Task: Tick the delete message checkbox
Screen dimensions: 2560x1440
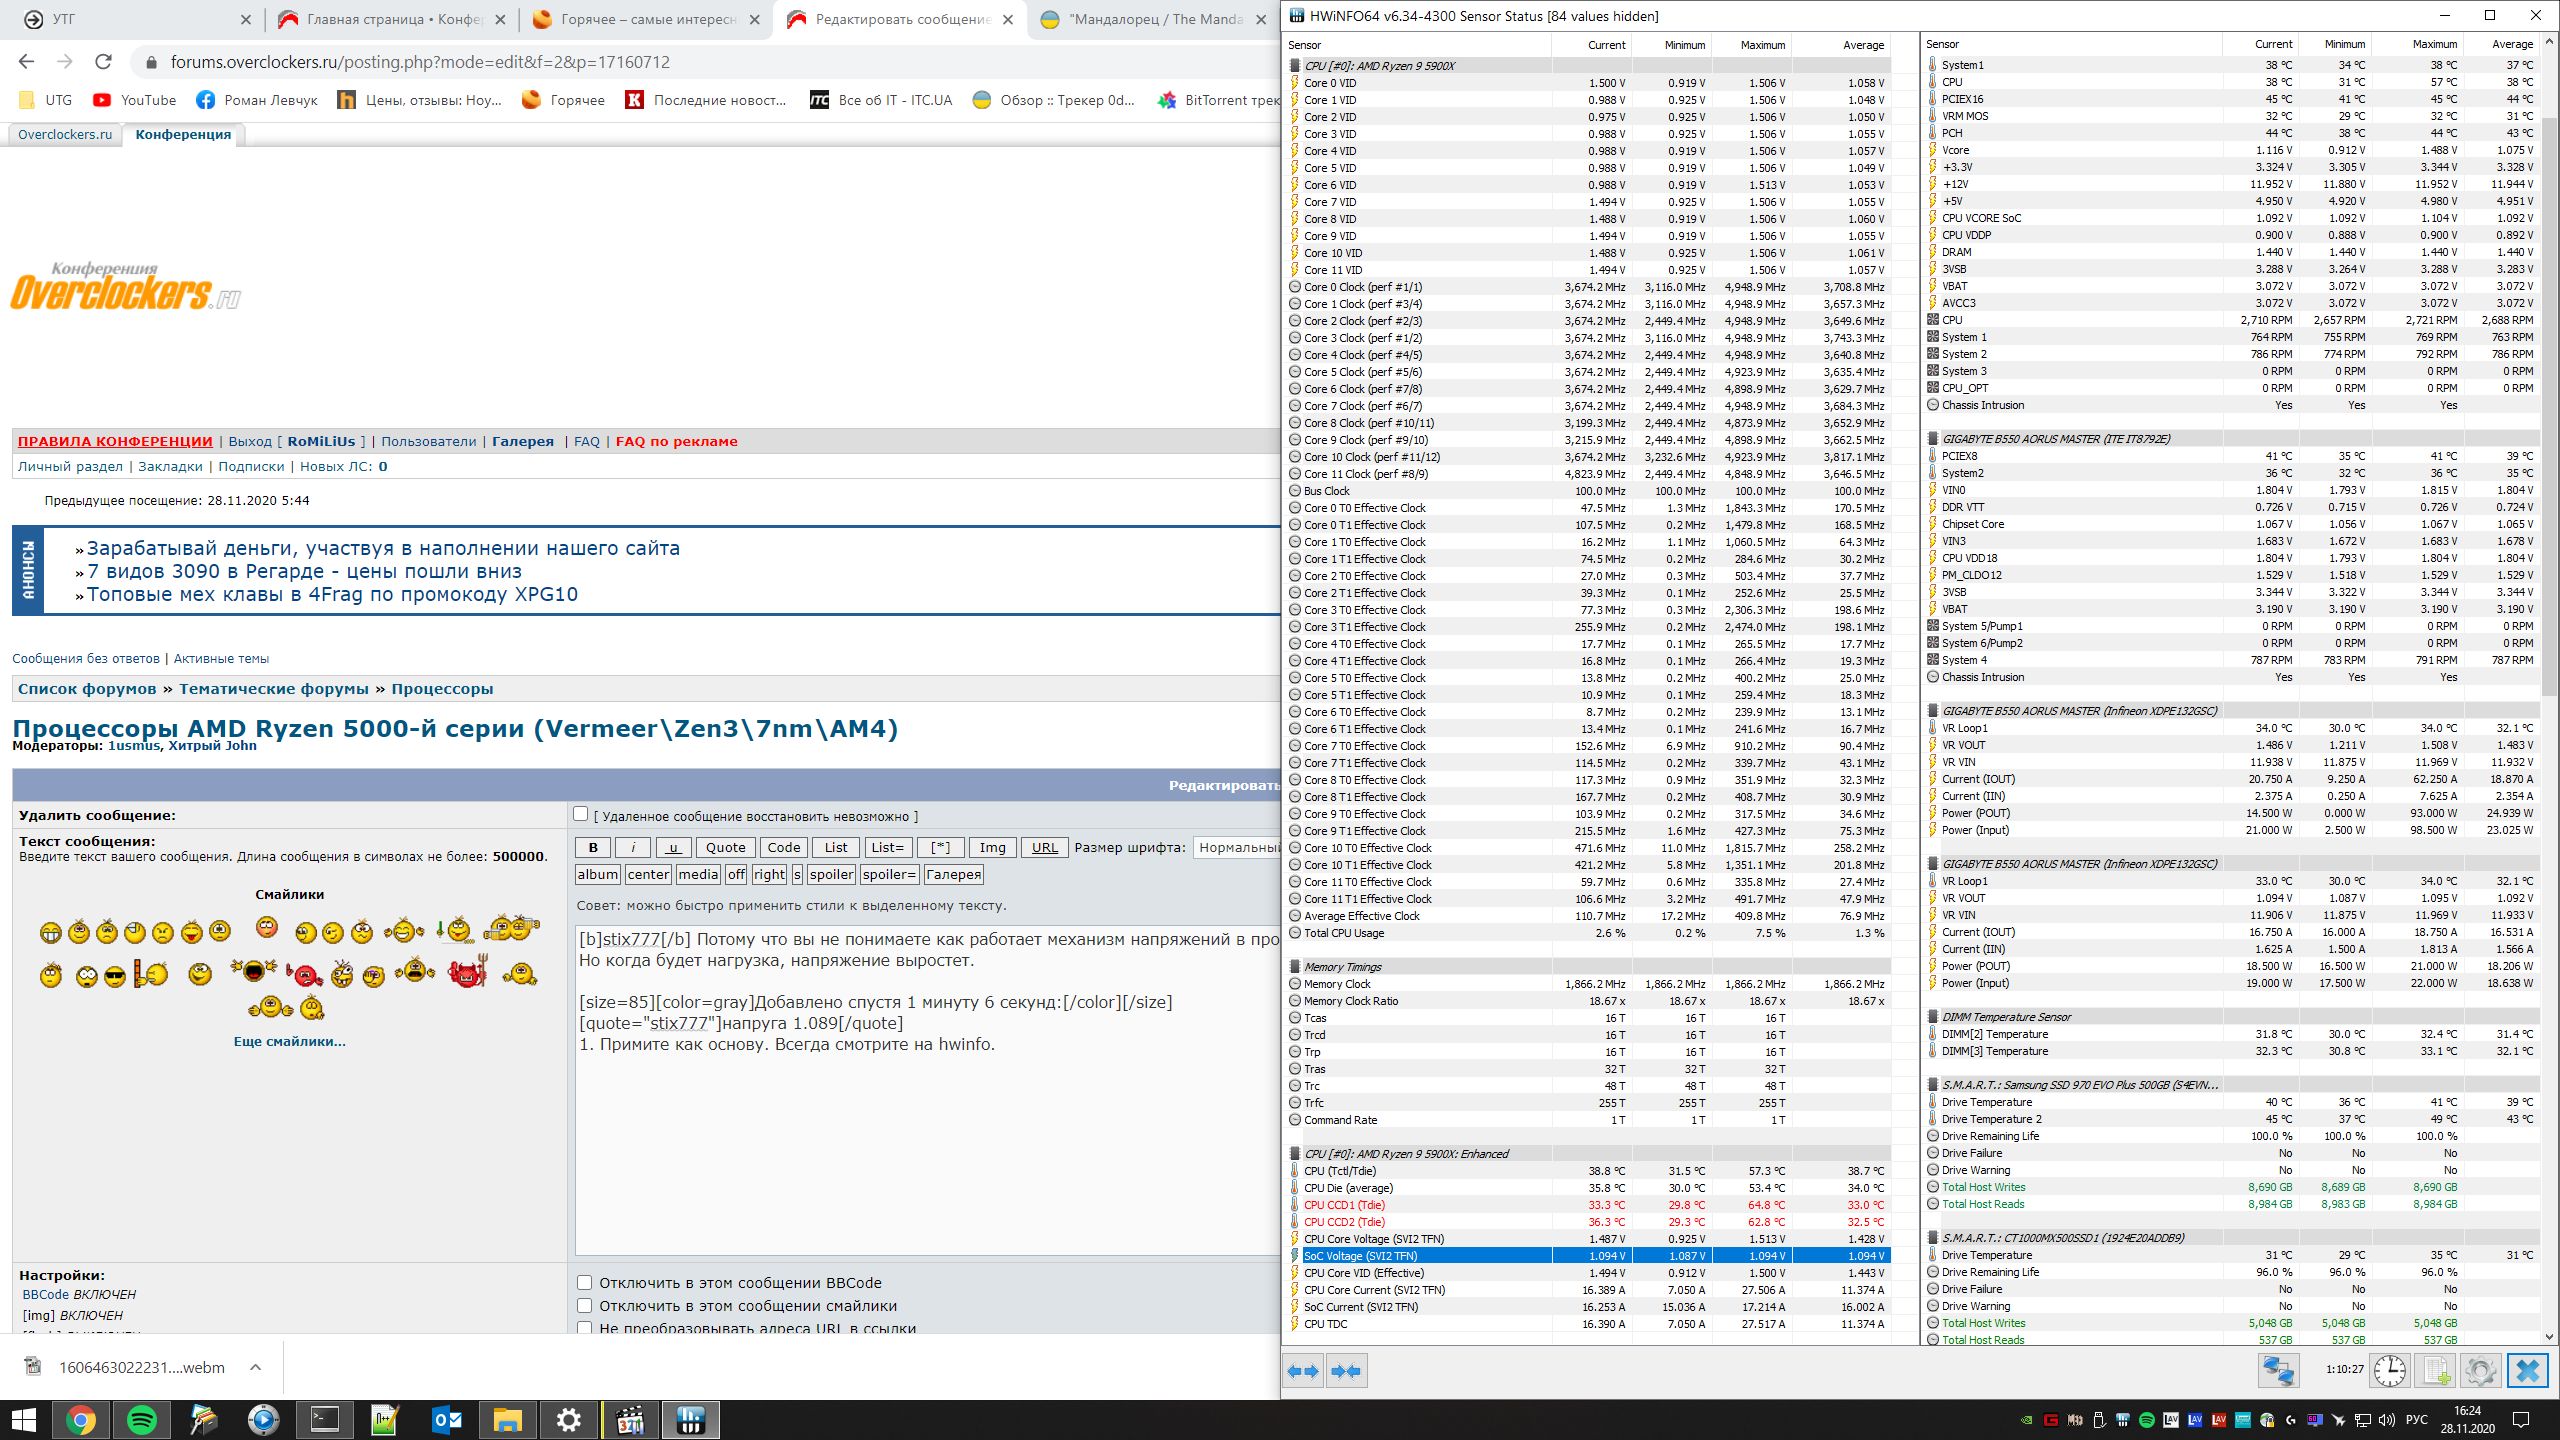Action: coord(581,814)
